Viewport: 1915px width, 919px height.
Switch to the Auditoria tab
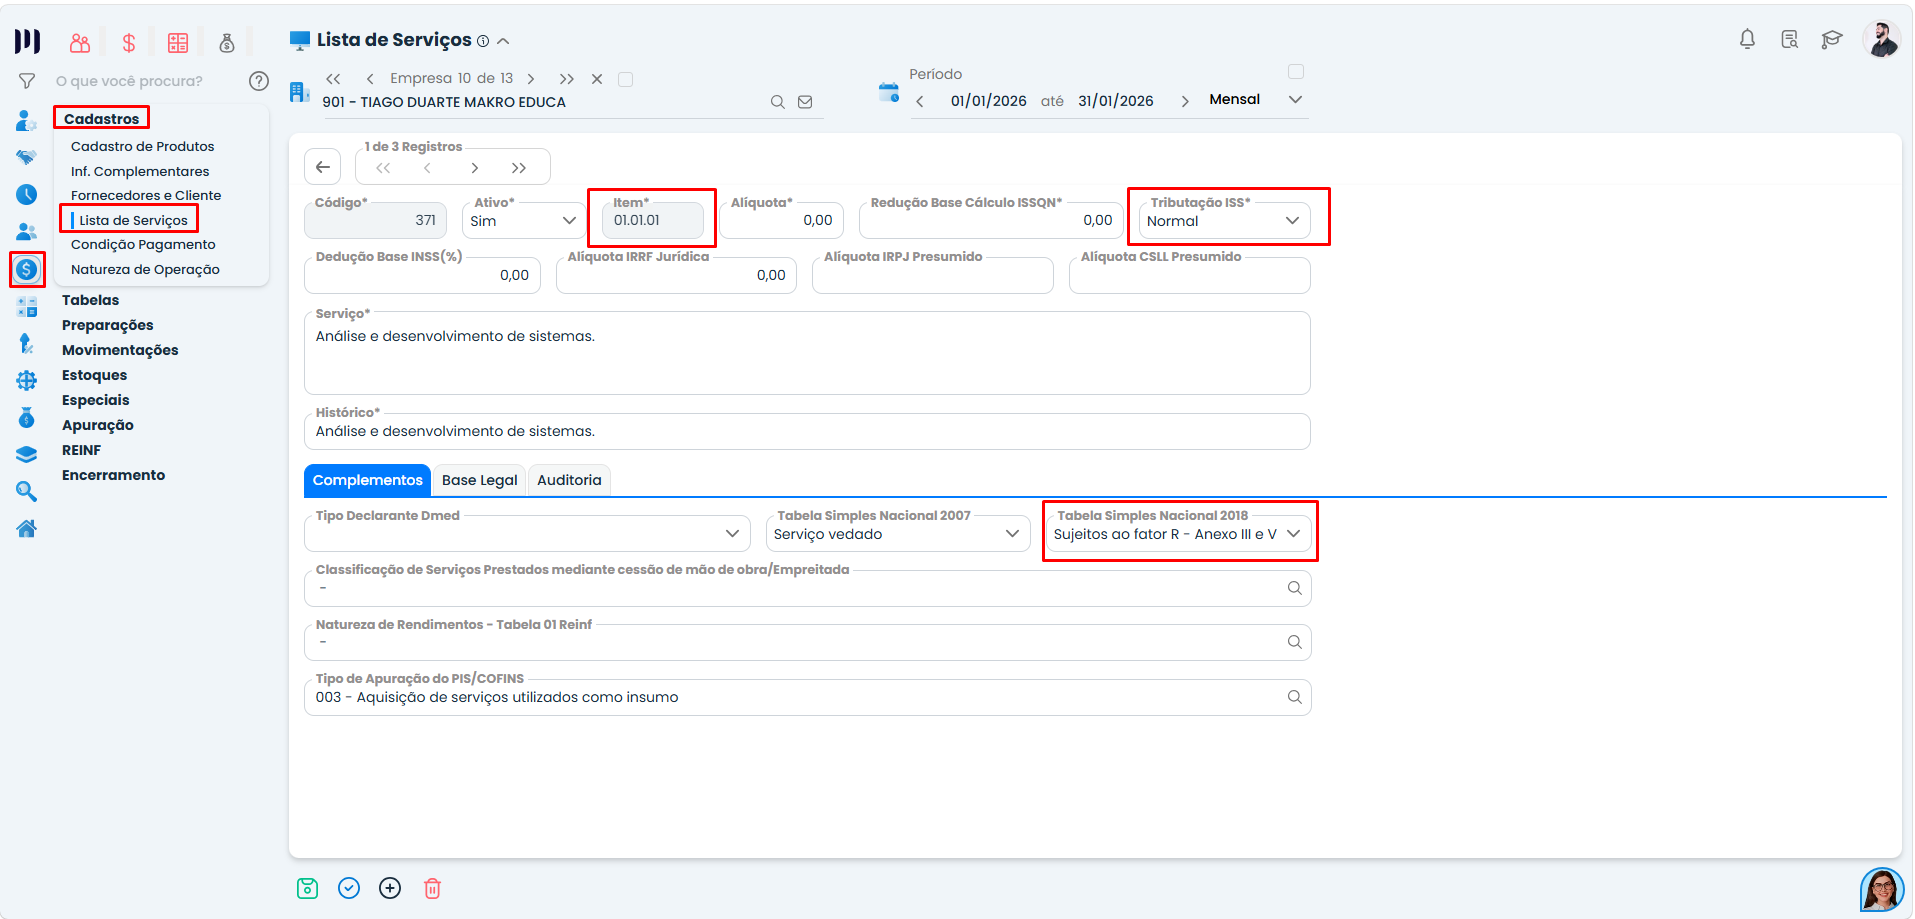pos(569,480)
